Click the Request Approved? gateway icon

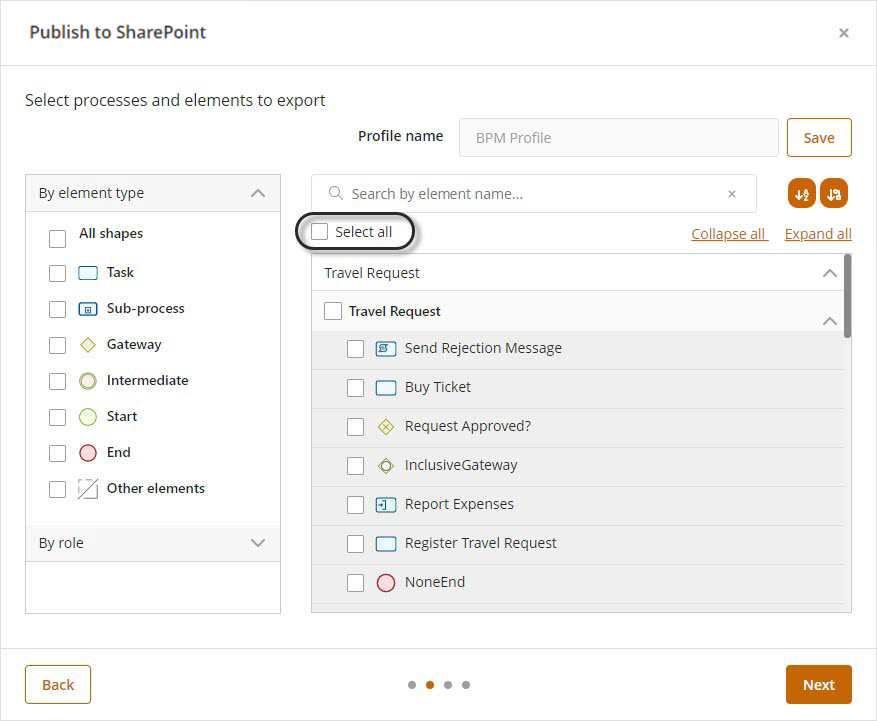[386, 427]
